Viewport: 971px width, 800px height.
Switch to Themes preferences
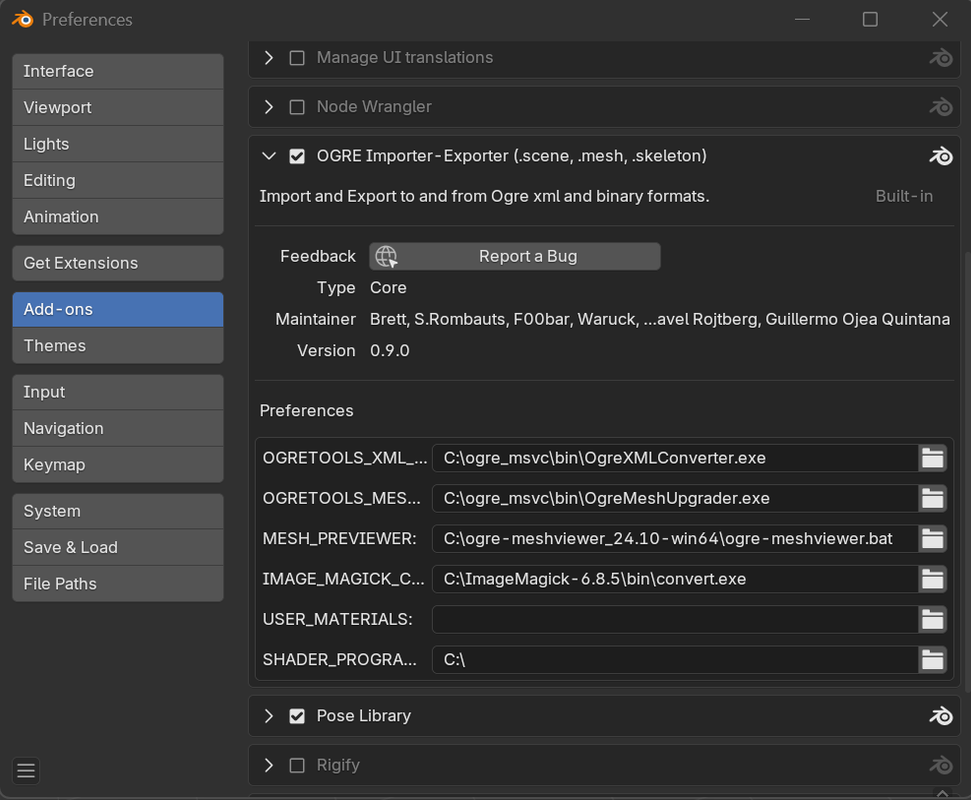(x=118, y=346)
